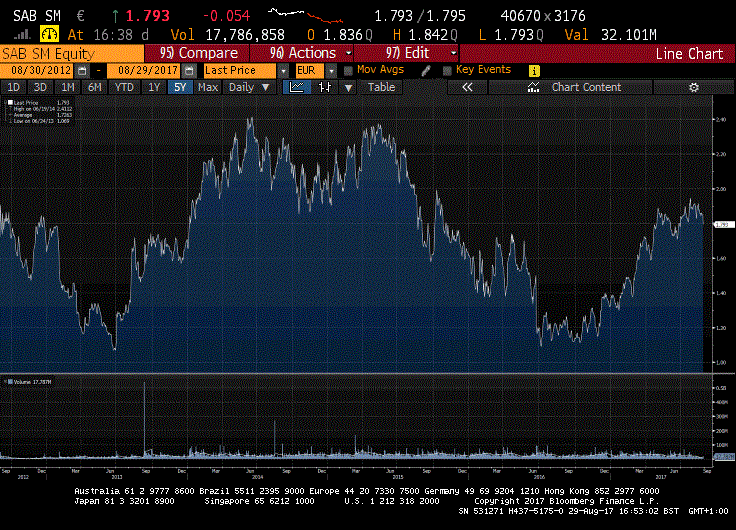Click the volume value 17,786,858

245,34
